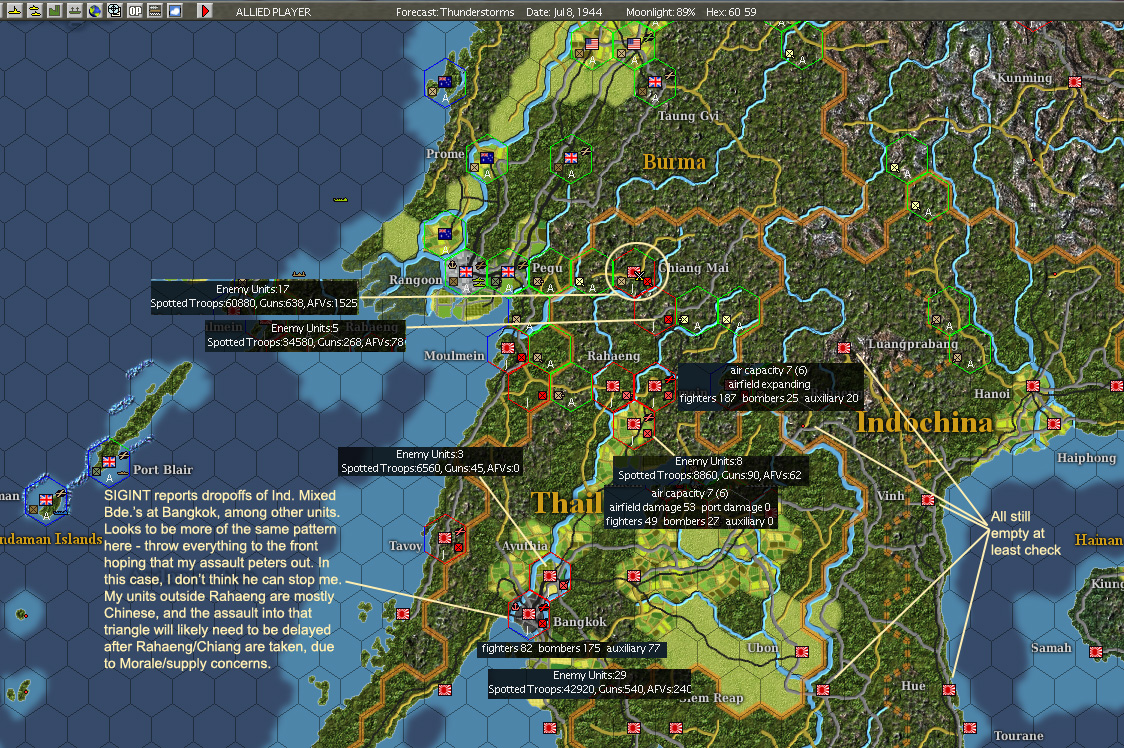1124x748 pixels.
Task: Click the 'airfield damage 53' info box
Action: point(690,508)
